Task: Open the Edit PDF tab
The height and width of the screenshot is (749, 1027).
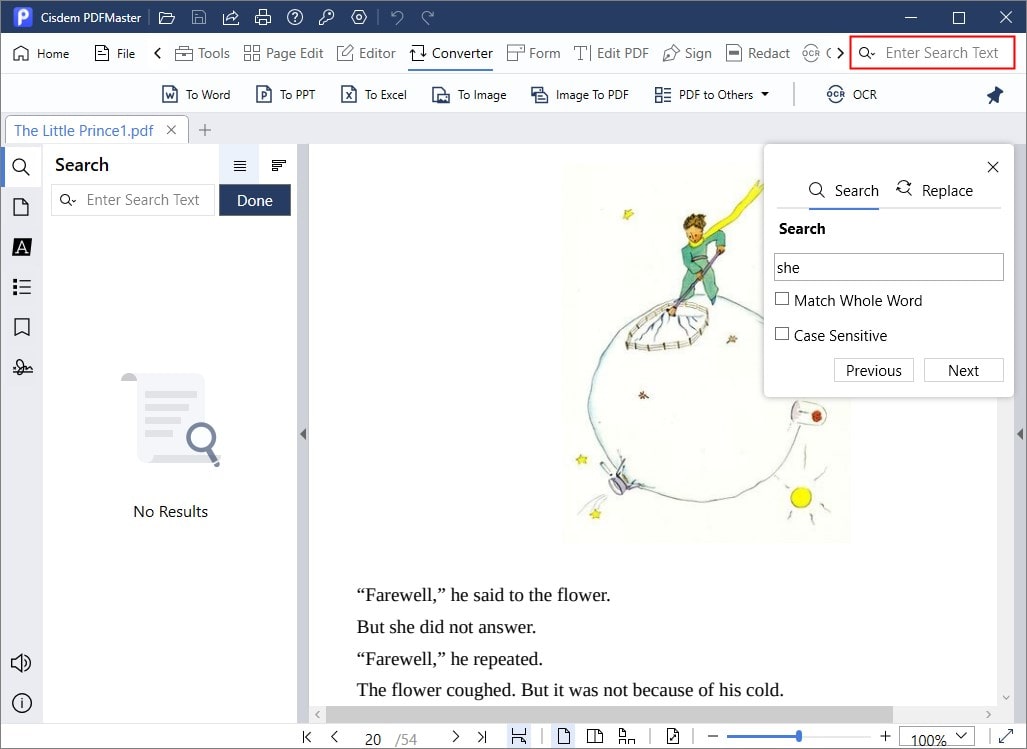Action: coord(611,53)
